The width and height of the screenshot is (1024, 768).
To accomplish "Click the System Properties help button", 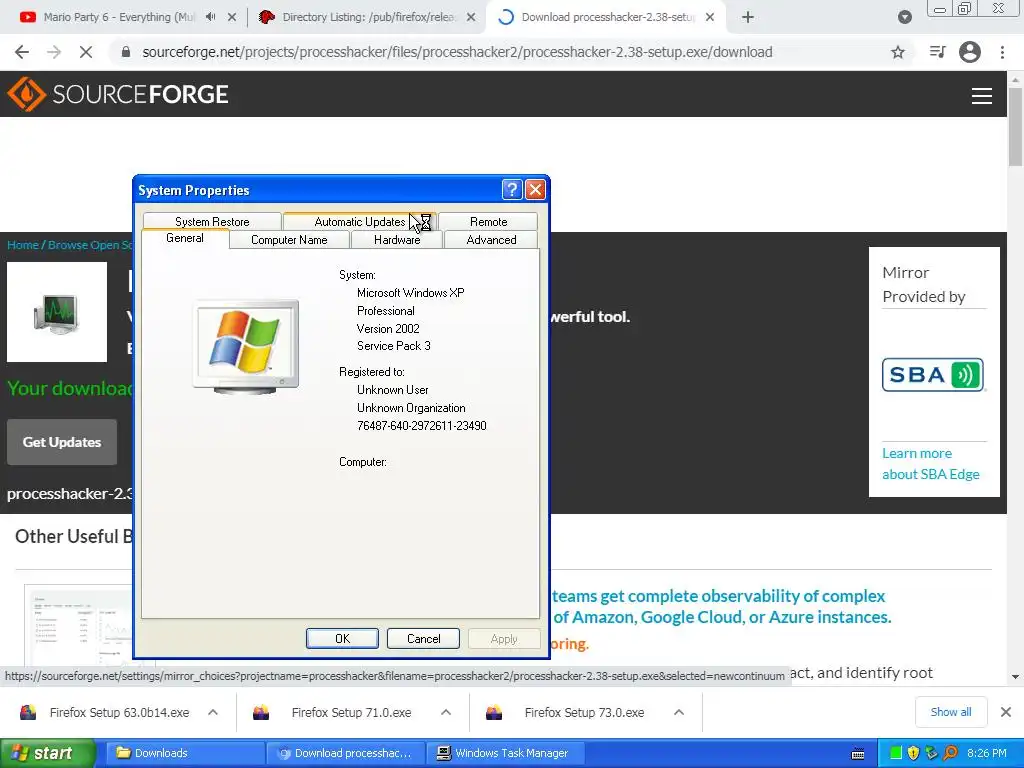I will click(512, 189).
